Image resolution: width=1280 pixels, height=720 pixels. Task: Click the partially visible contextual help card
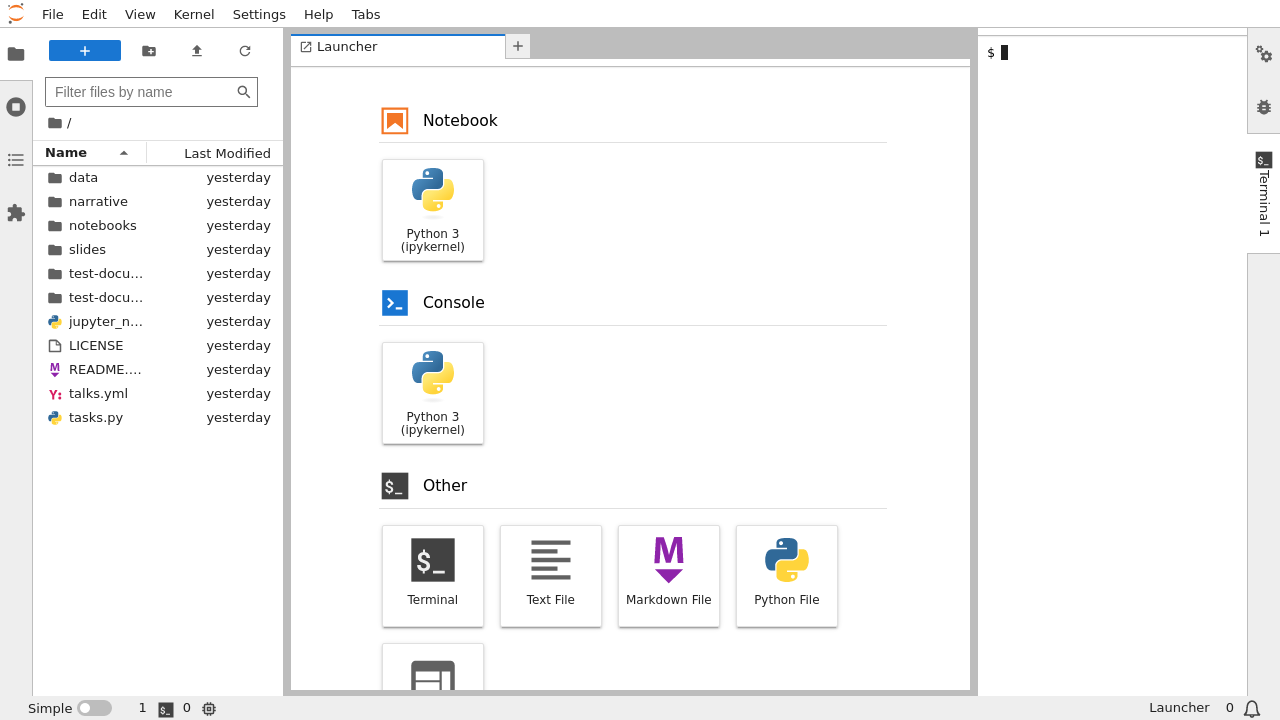coord(433,668)
